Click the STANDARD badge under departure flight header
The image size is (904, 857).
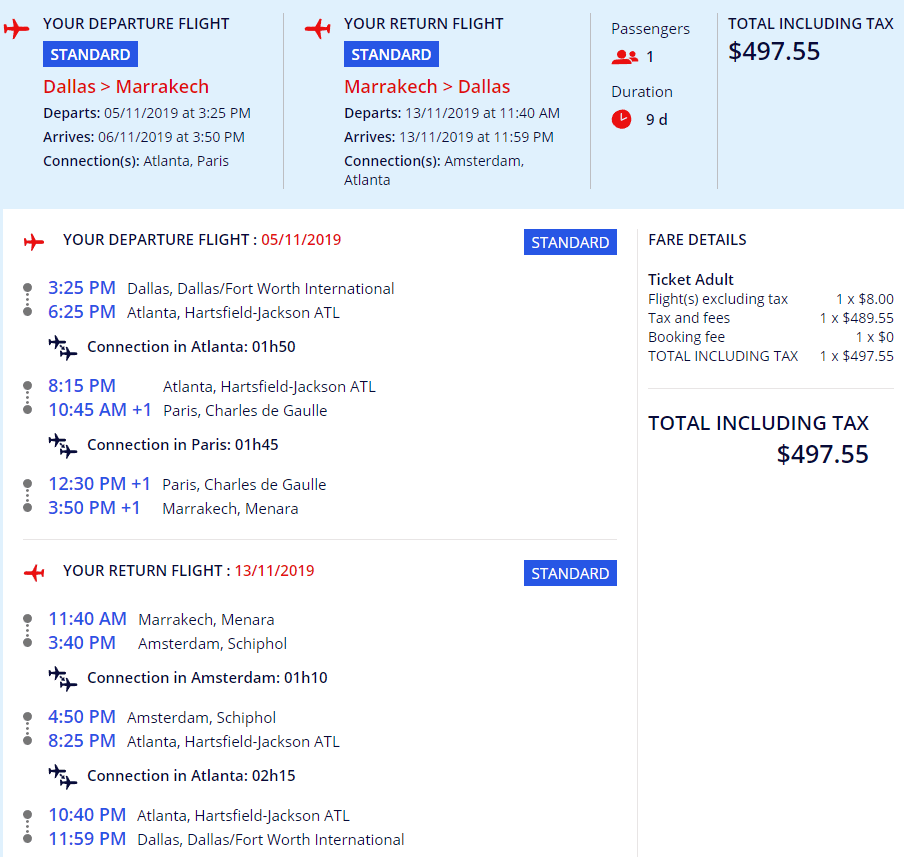click(x=91, y=54)
